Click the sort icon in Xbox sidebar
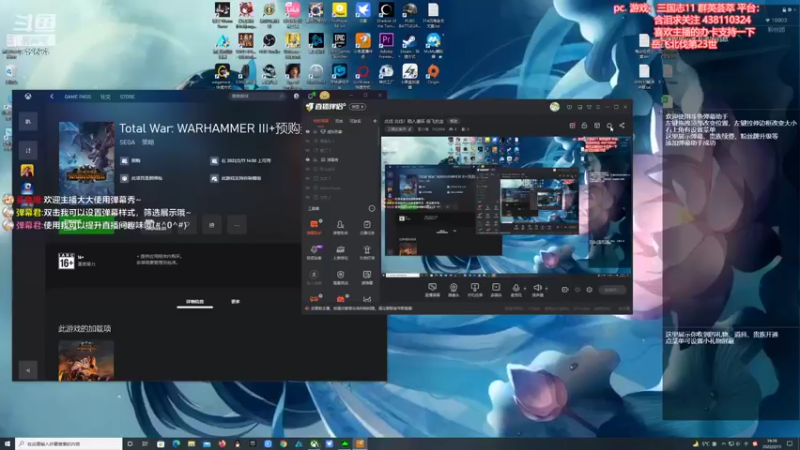The width and height of the screenshot is (800, 450). (x=28, y=150)
